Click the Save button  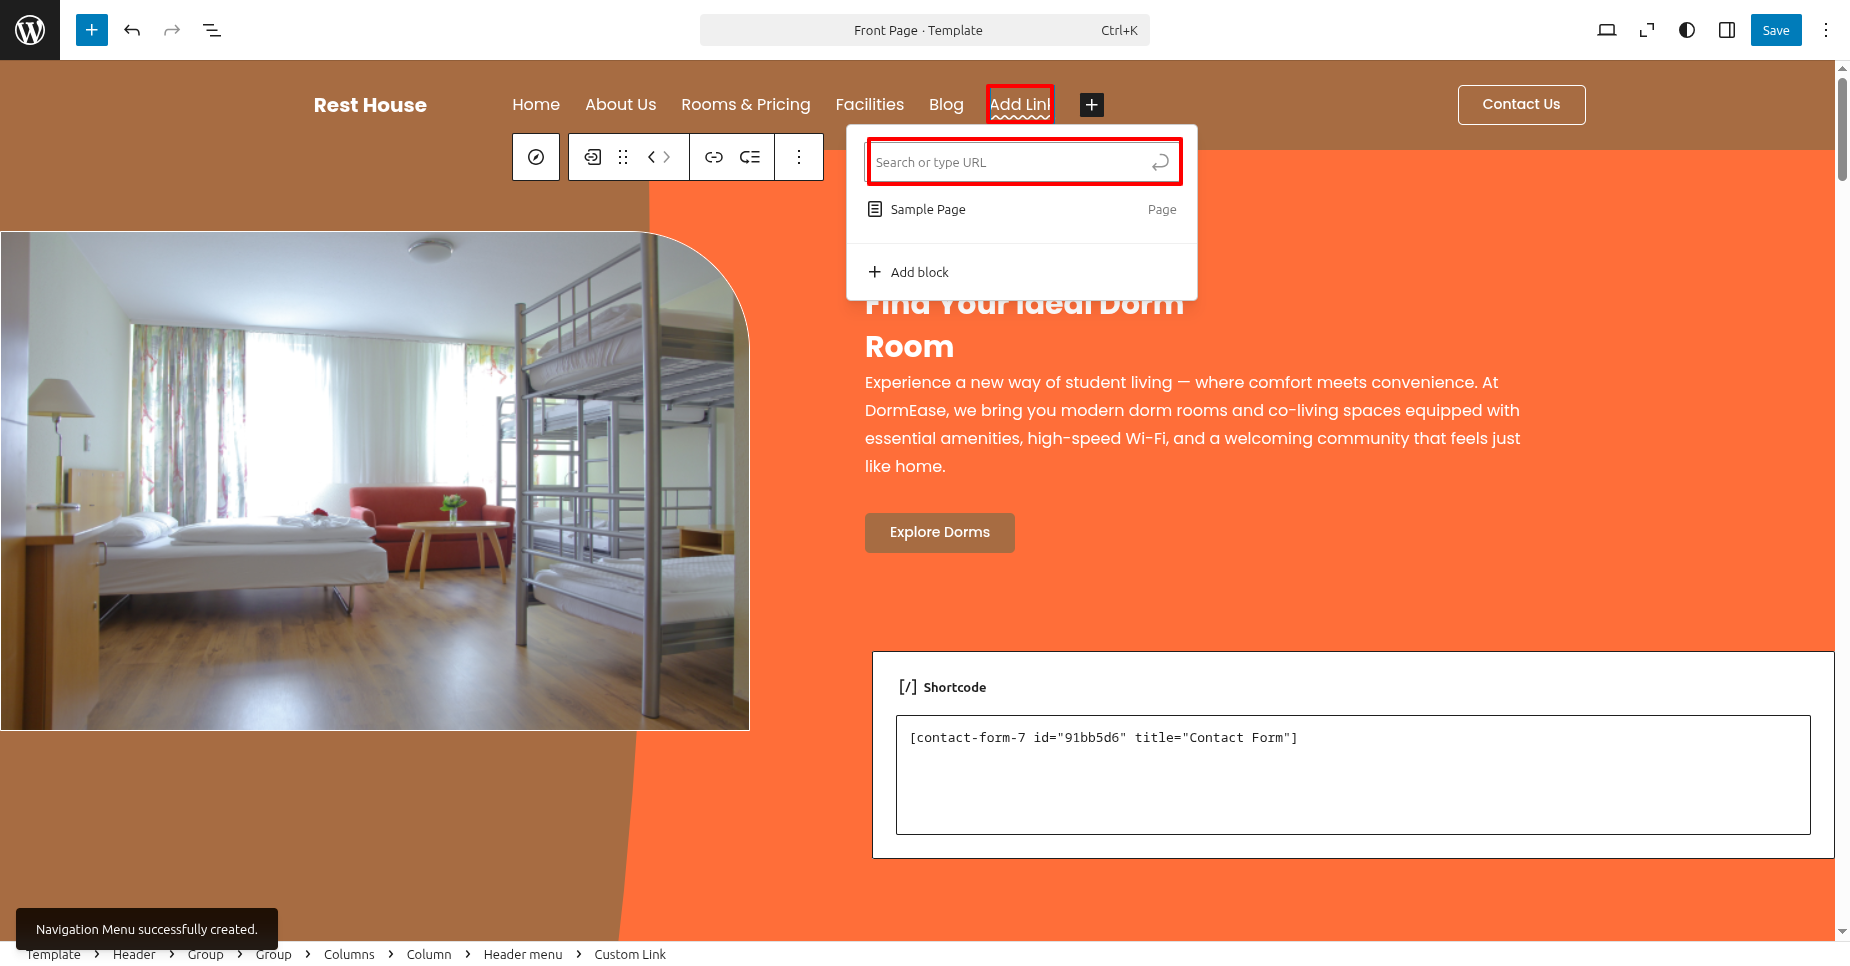[x=1776, y=30]
